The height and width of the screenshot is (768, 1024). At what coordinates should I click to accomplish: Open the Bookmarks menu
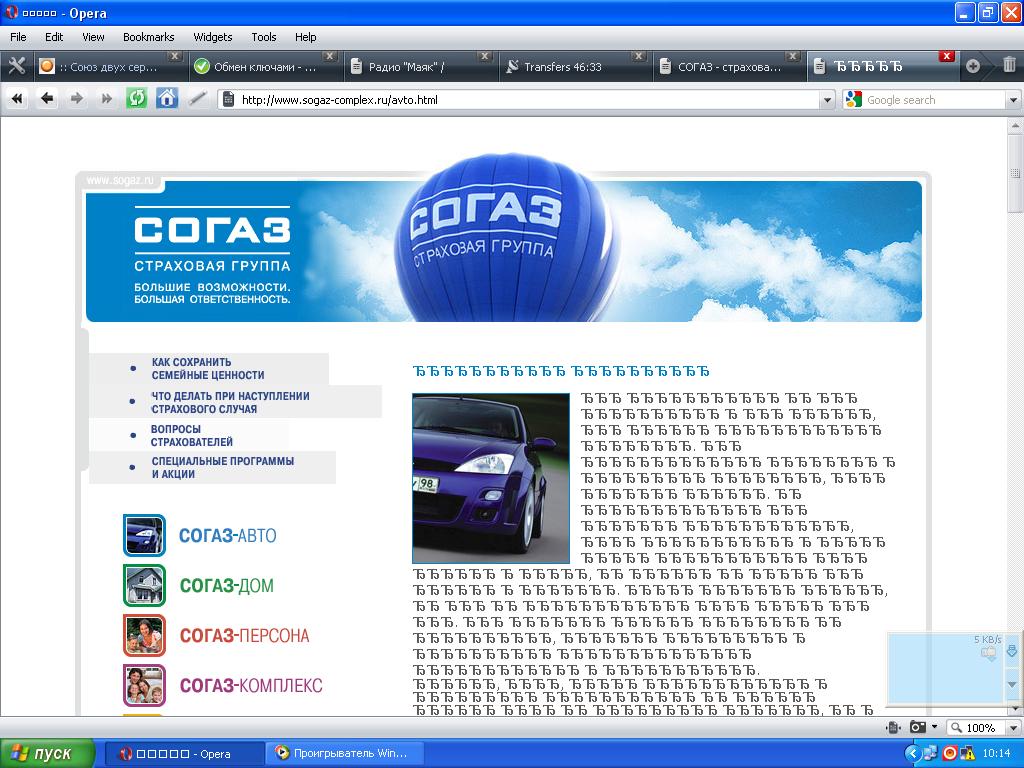point(149,37)
